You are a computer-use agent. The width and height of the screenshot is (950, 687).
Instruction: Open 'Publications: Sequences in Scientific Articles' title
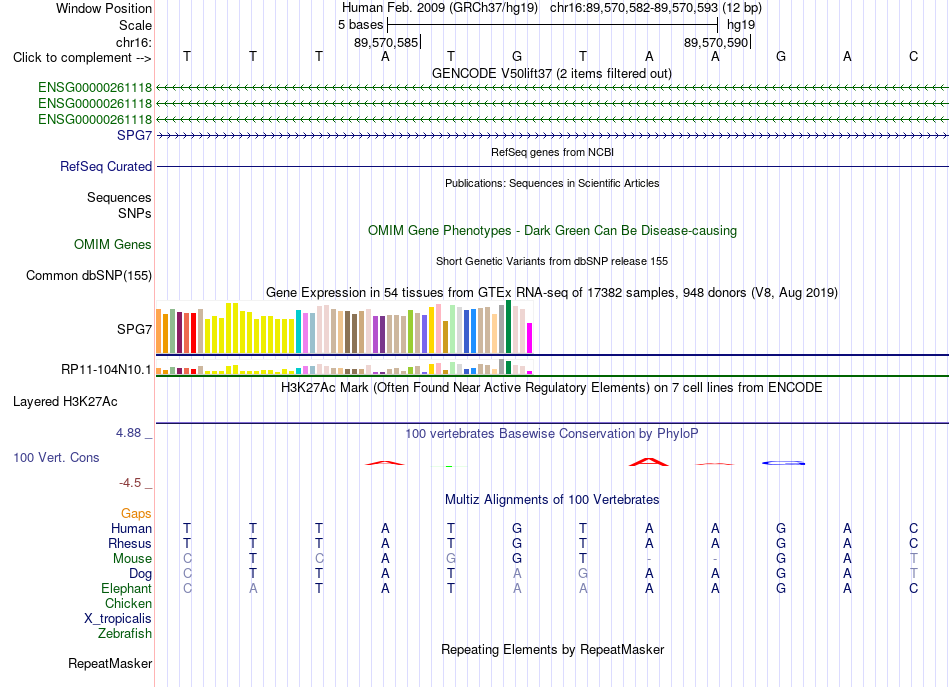(x=552, y=183)
